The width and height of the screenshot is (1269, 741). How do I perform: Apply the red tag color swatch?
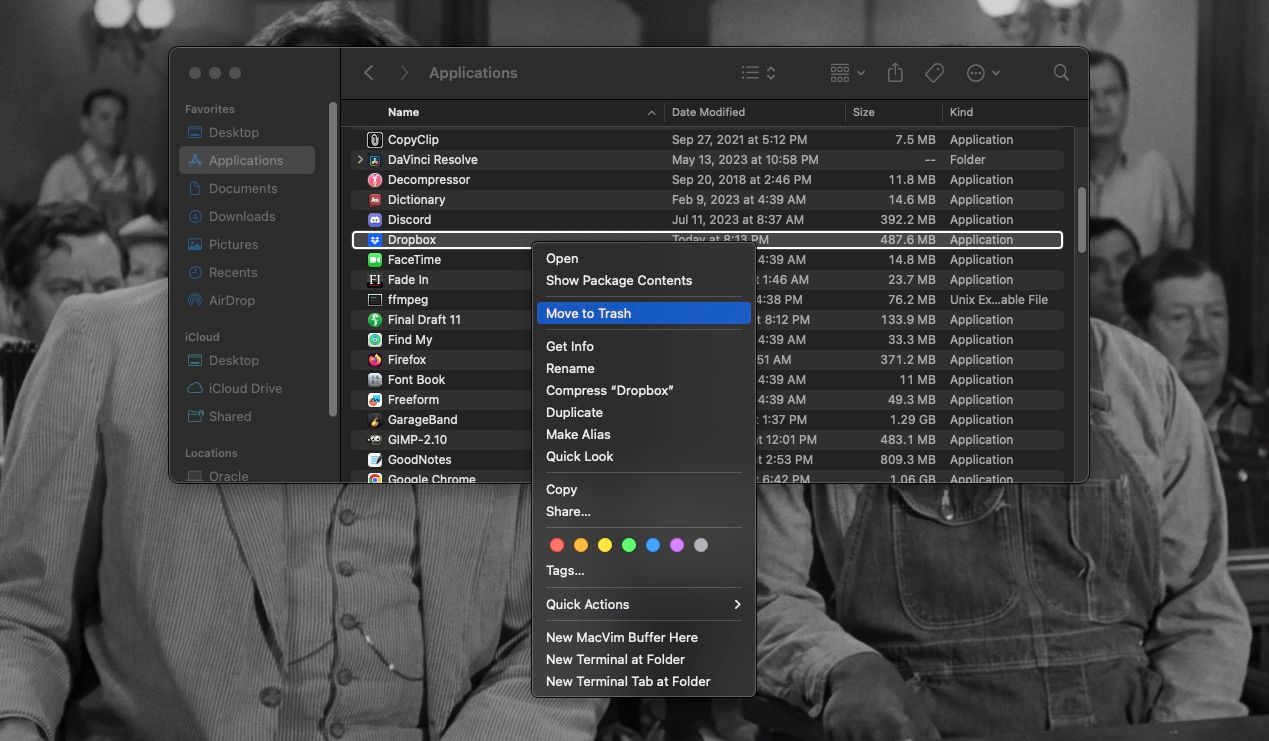click(557, 545)
